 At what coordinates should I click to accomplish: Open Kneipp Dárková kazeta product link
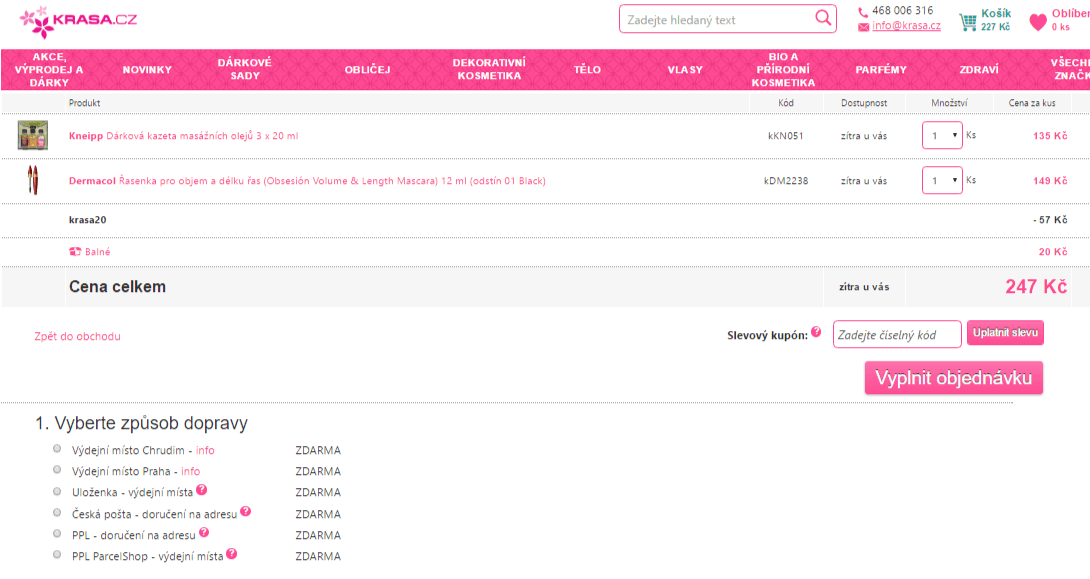tap(184, 136)
